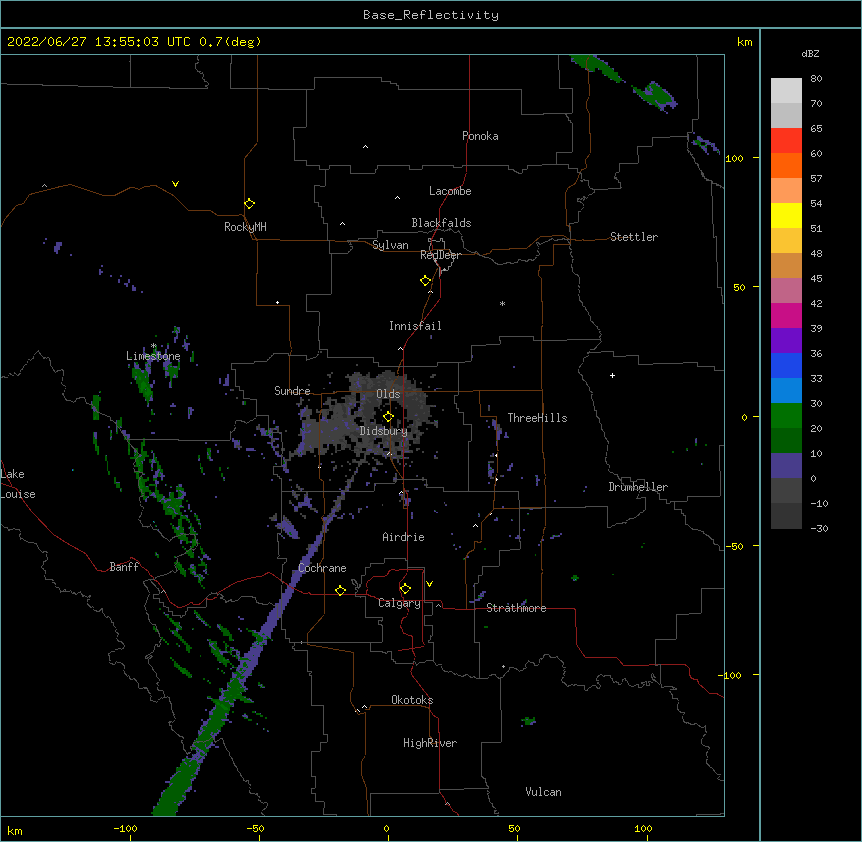Image resolution: width=862 pixels, height=842 pixels.
Task: Click the orange 57-60 dBZ legend swatch
Action: [x=786, y=165]
